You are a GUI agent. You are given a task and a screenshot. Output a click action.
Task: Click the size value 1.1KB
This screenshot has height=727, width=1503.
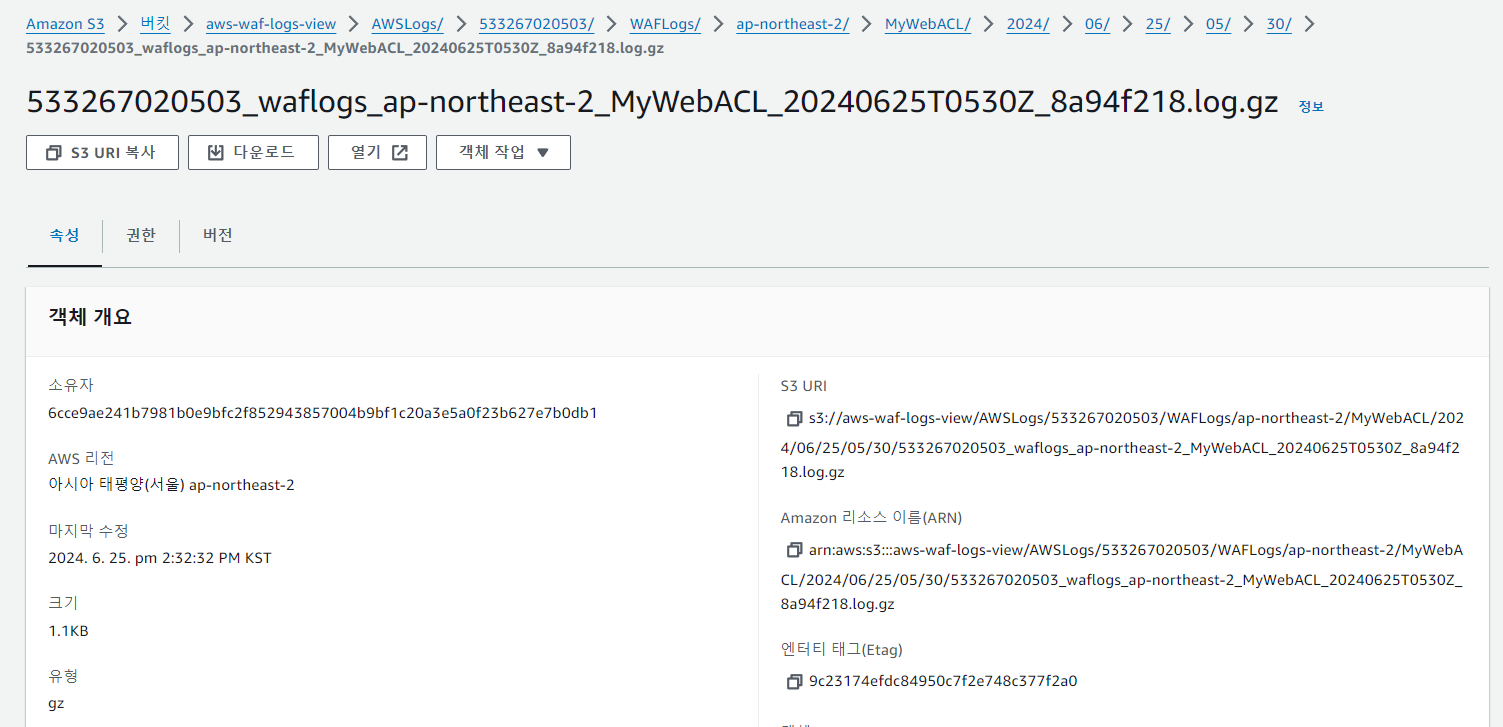click(x=68, y=631)
